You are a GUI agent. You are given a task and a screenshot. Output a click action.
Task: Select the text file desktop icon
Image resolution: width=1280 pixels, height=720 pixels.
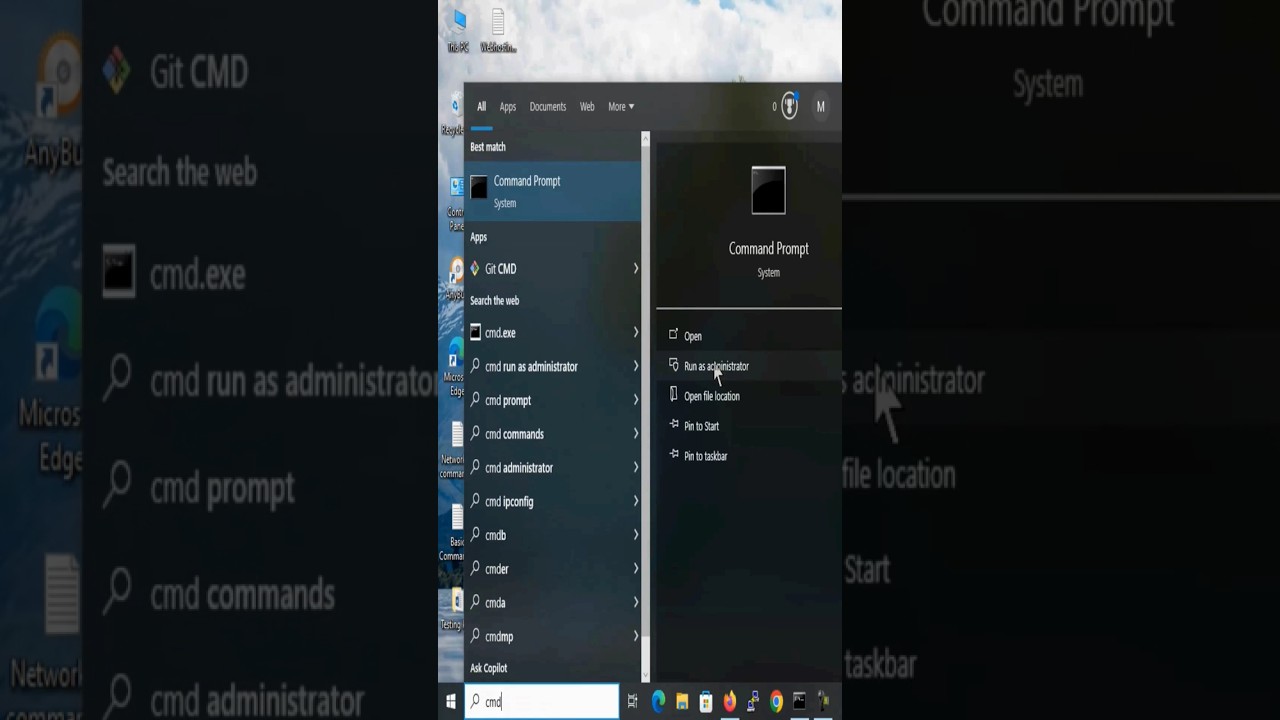(x=498, y=31)
